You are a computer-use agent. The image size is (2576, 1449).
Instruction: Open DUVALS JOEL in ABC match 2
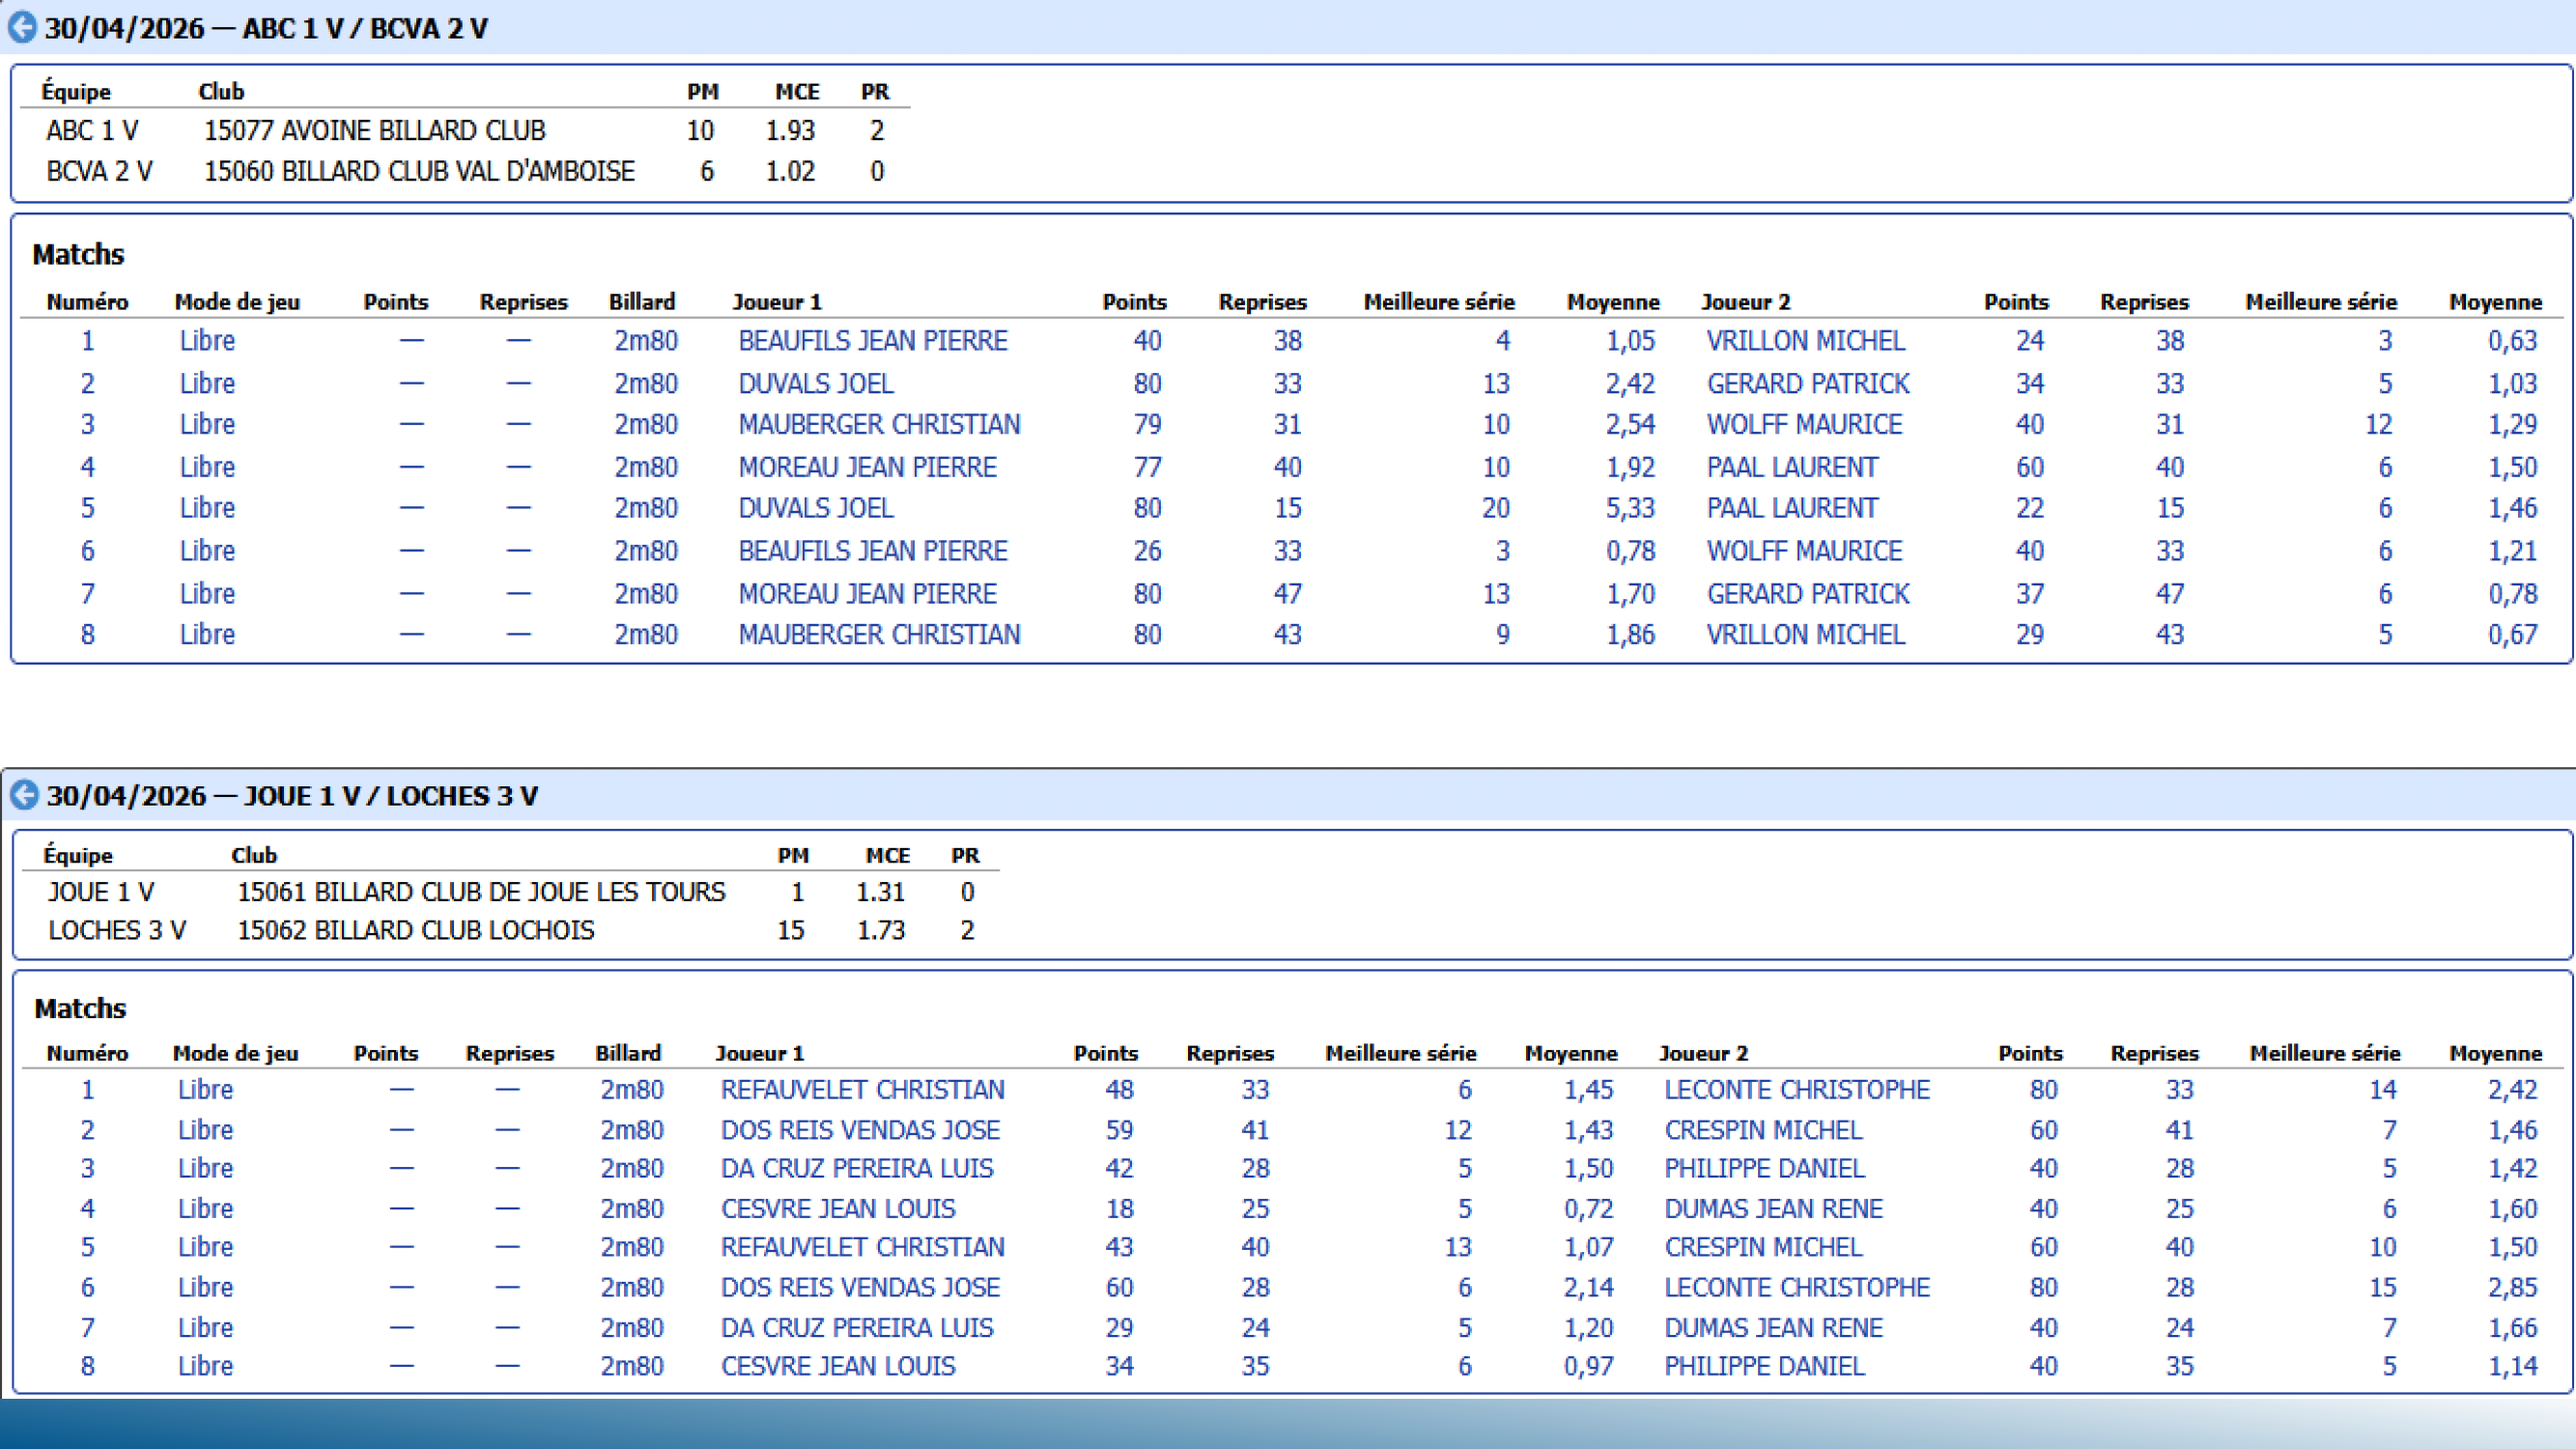(x=816, y=384)
